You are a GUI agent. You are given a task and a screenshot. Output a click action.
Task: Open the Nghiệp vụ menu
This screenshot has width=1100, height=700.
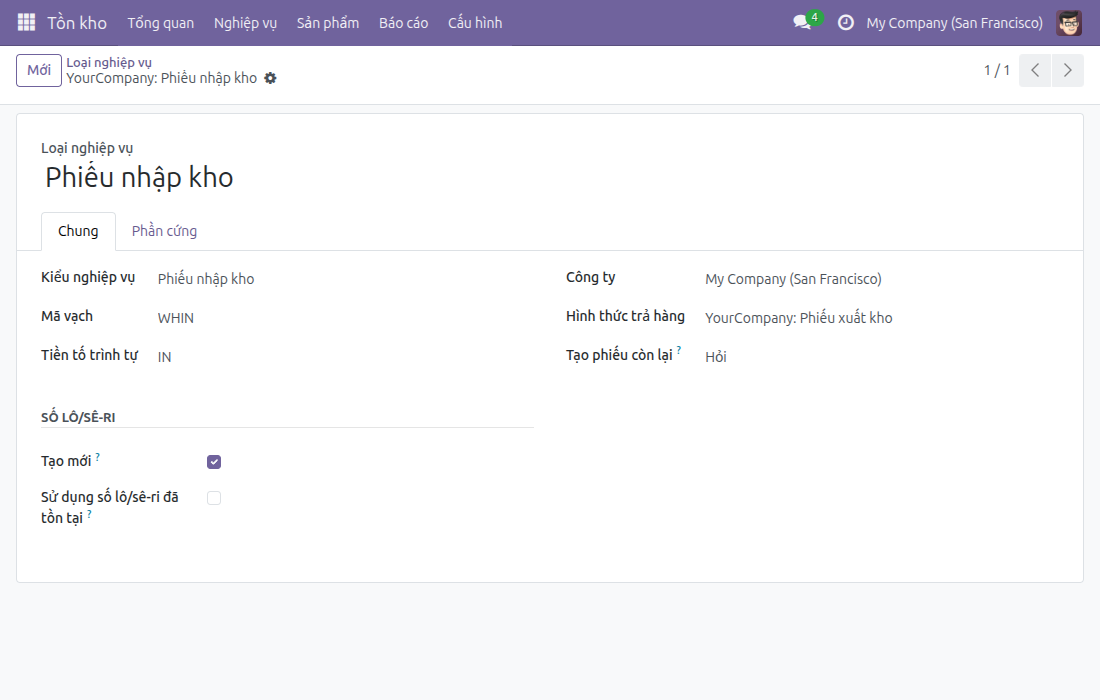coord(246,22)
